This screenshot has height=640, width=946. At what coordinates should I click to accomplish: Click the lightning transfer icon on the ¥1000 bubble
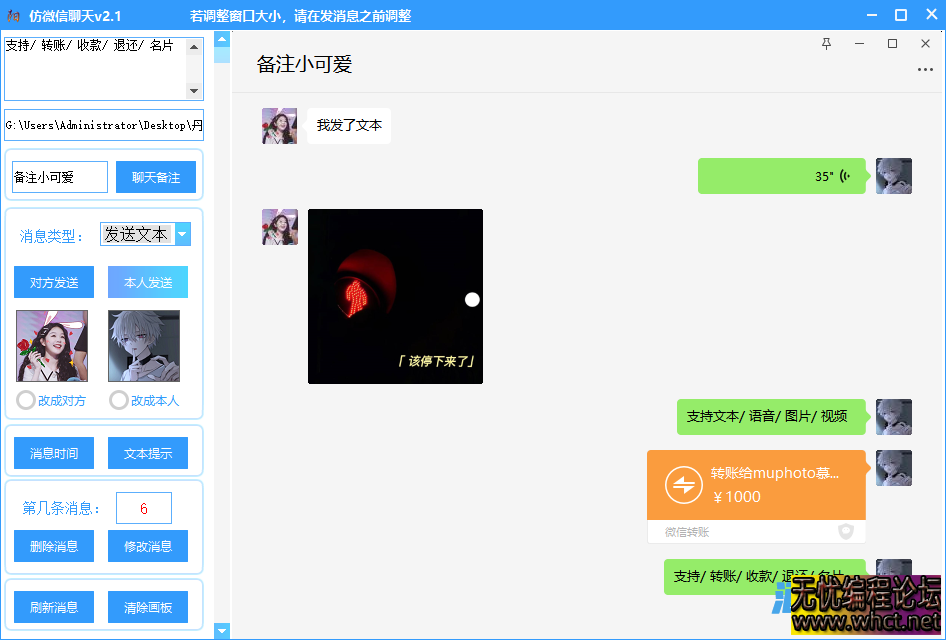(685, 484)
